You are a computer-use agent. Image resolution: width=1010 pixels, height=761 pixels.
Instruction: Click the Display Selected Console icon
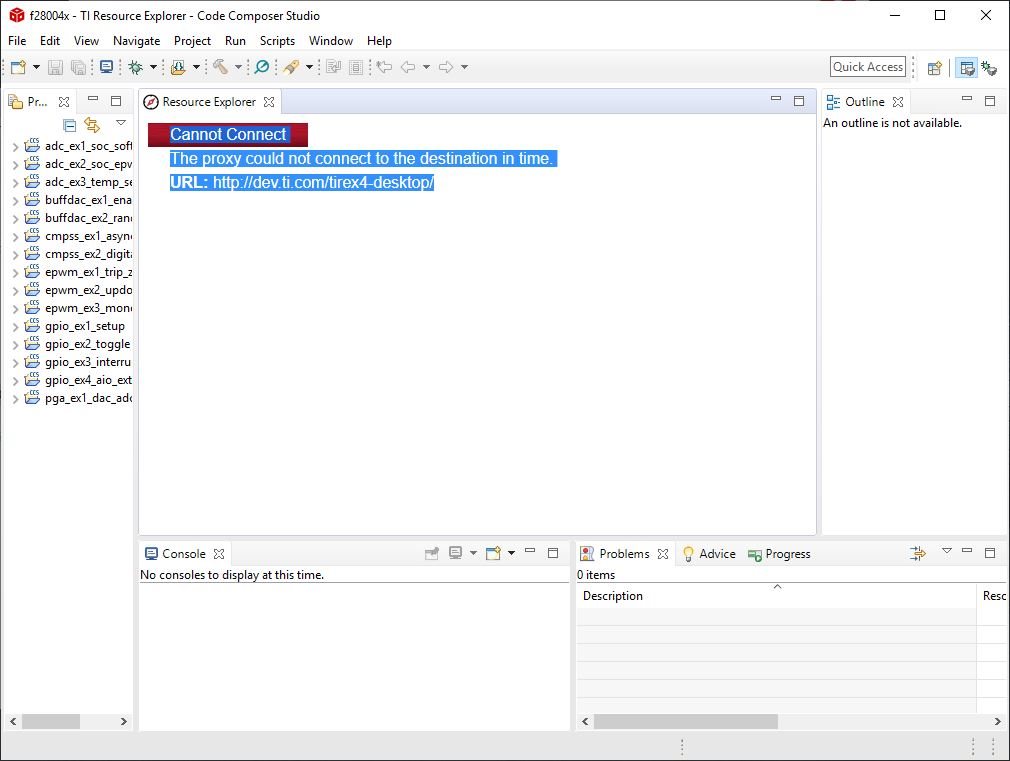click(x=455, y=553)
